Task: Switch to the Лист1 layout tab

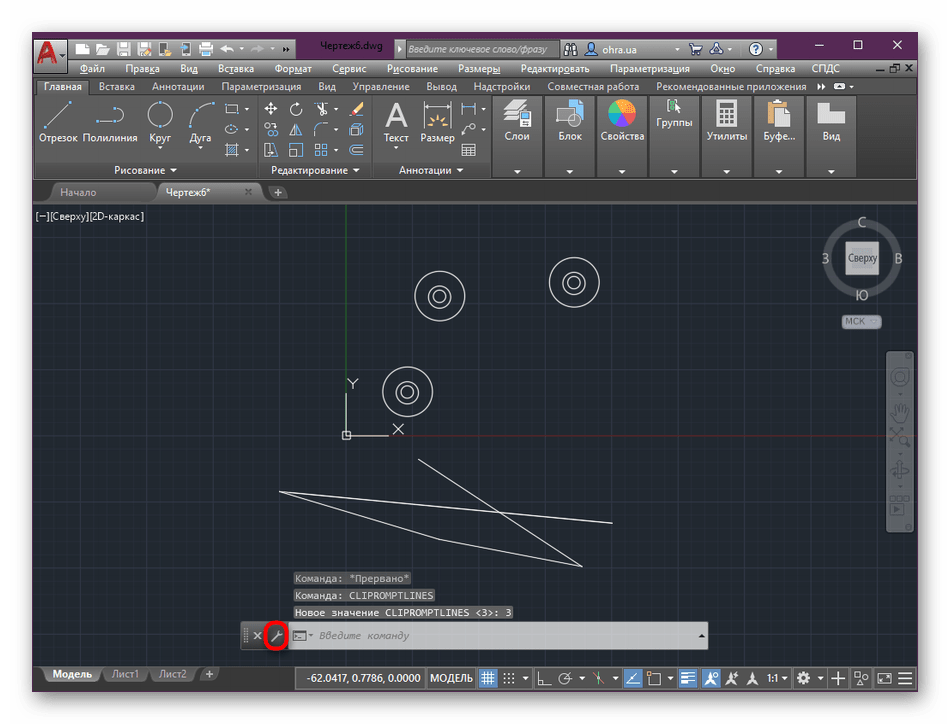Action: 125,674
